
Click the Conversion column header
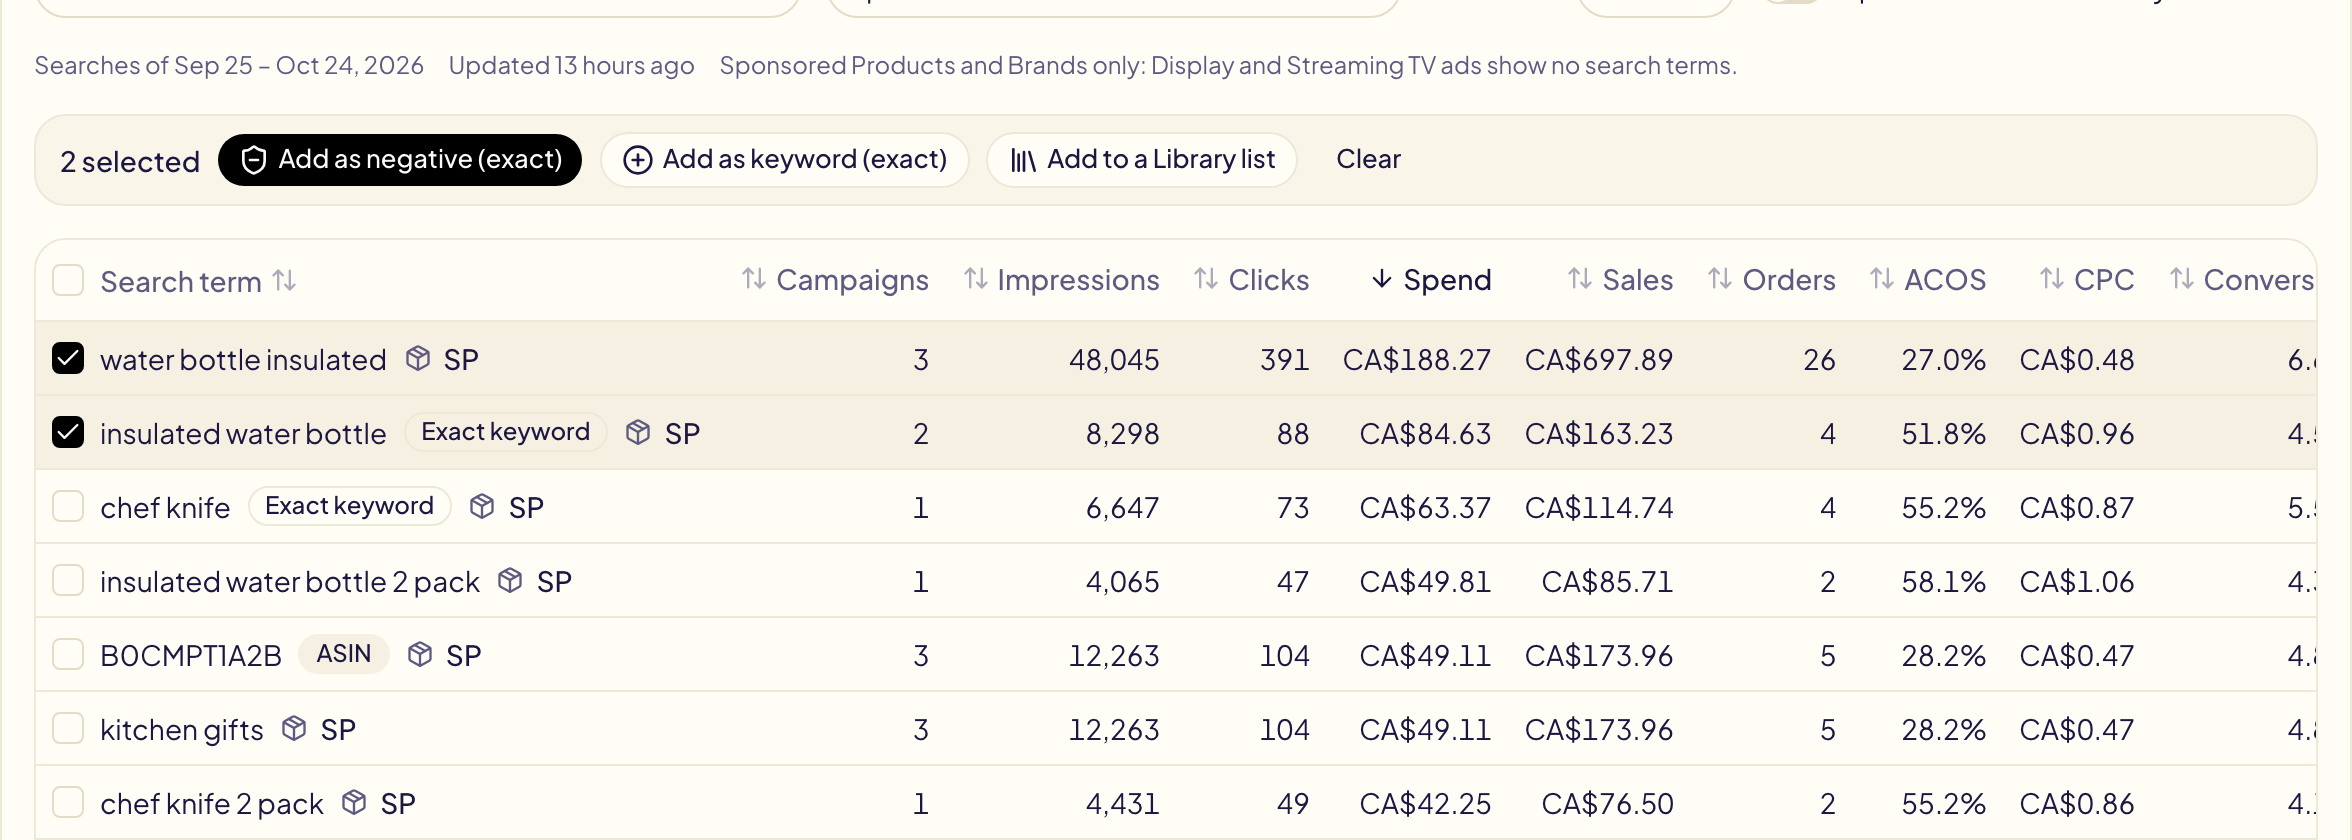2242,280
